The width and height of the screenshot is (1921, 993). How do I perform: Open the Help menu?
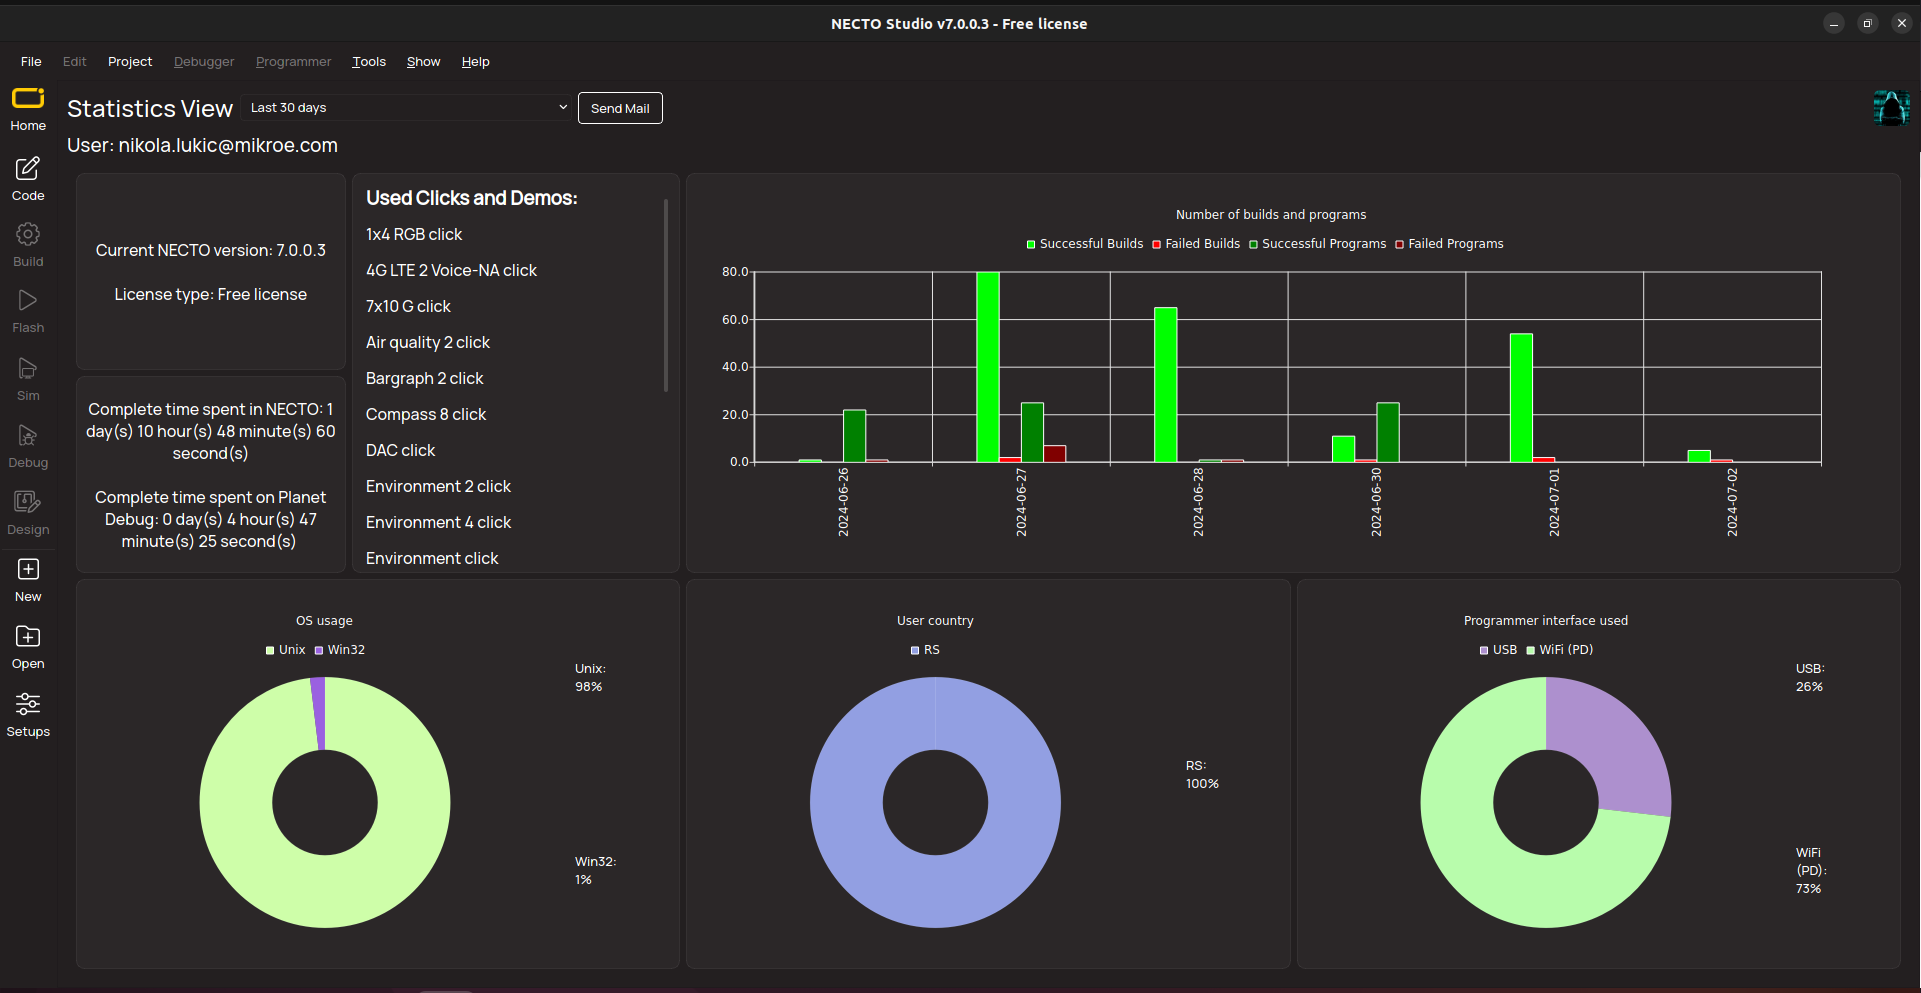coord(475,62)
